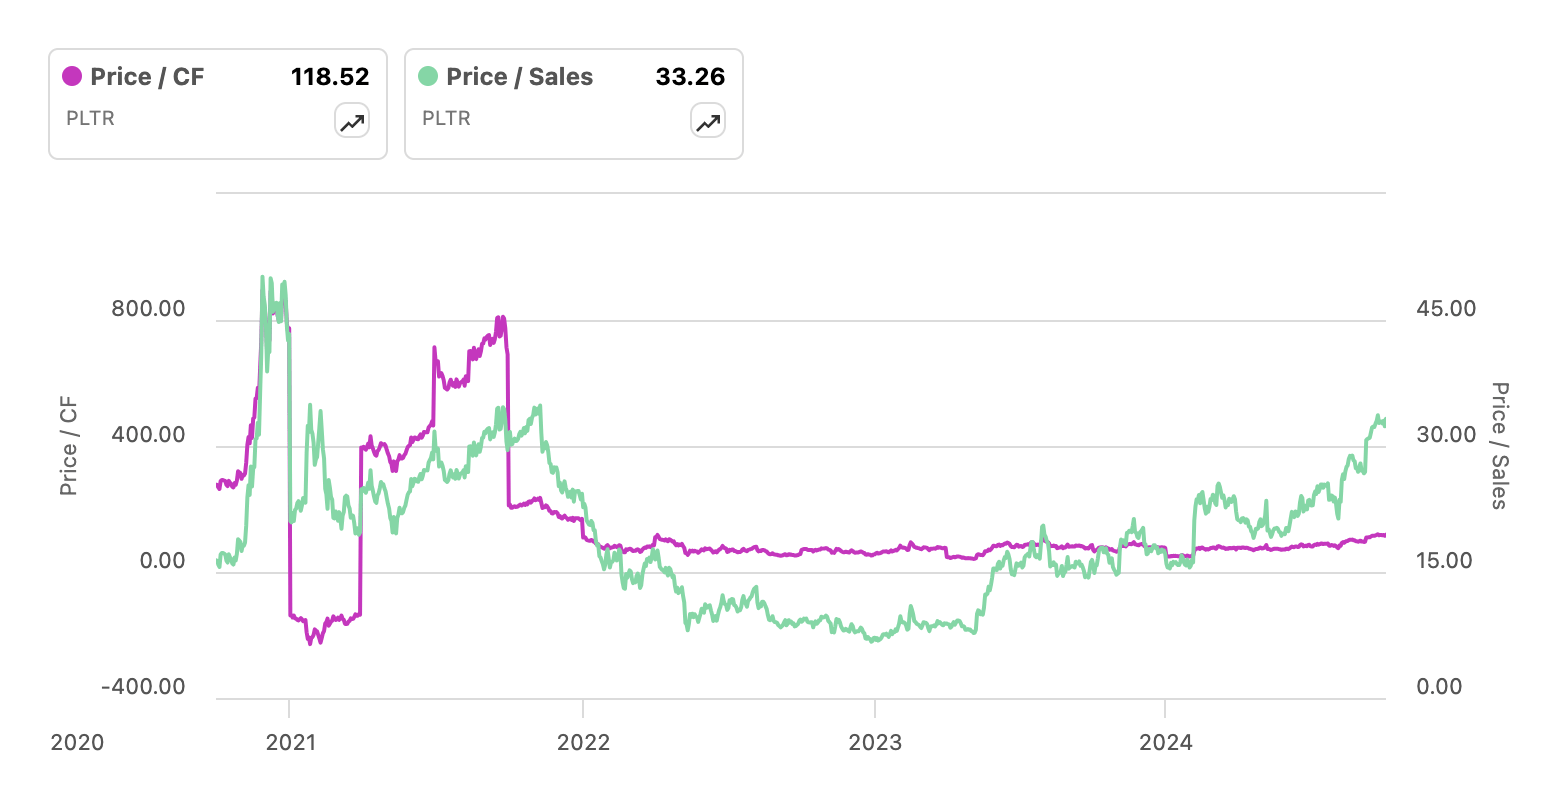Select the Price / Sales legend label
1568x788 pixels.
[x=519, y=77]
